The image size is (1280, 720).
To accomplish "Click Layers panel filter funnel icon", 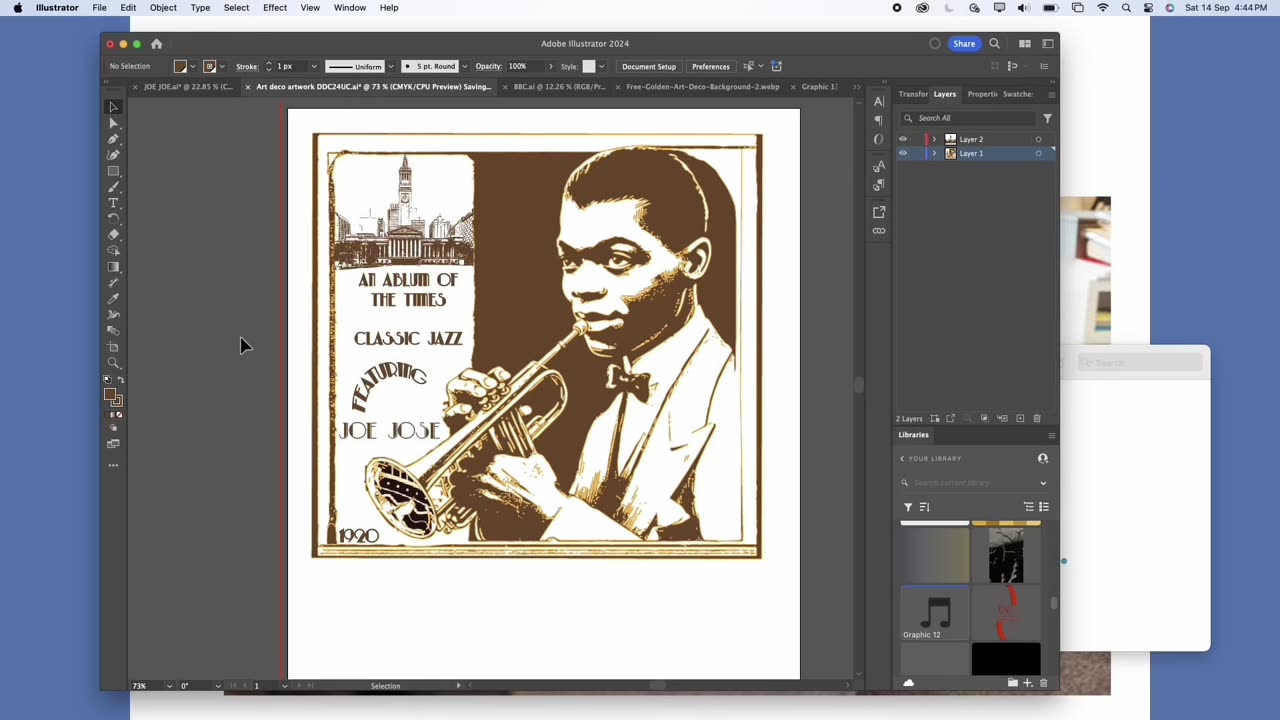I will click(x=1047, y=118).
